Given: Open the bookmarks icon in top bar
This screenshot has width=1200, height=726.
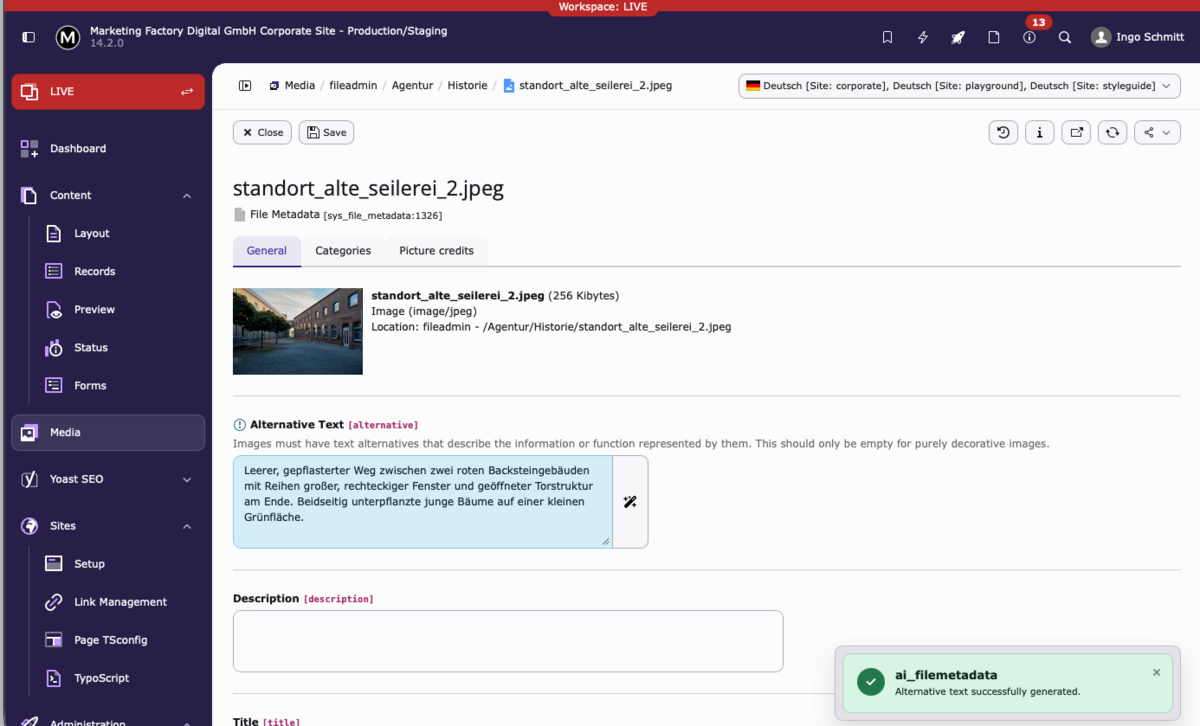Looking at the screenshot, I should [x=887, y=37].
